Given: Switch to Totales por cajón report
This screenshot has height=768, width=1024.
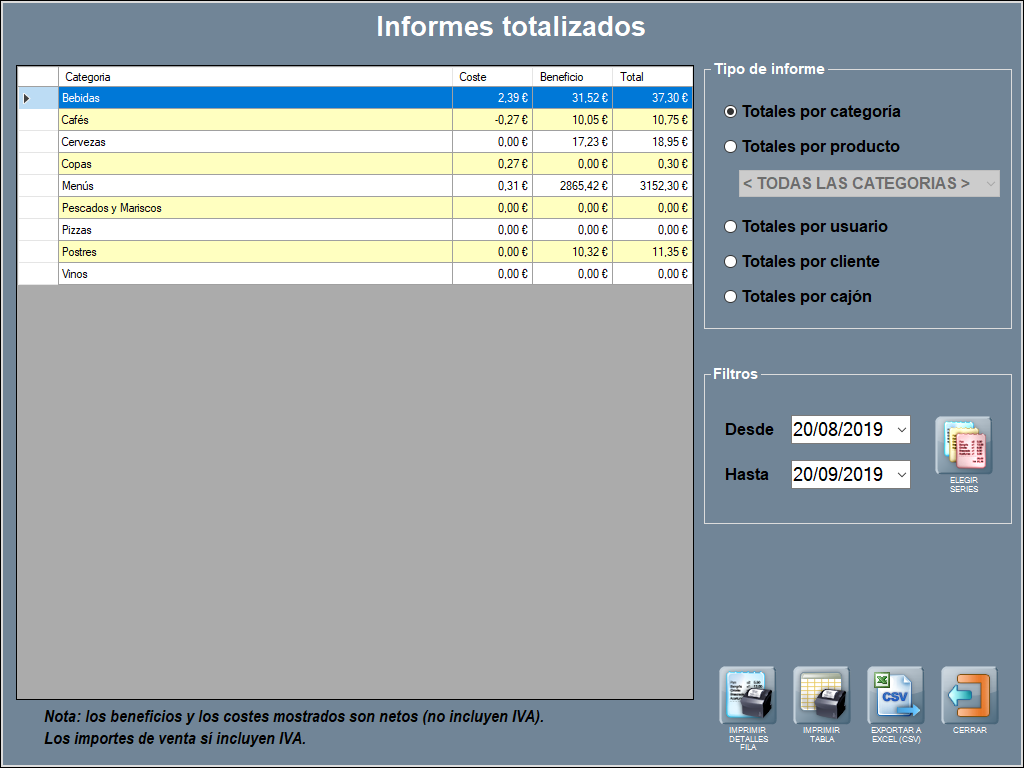Looking at the screenshot, I should (x=731, y=297).
